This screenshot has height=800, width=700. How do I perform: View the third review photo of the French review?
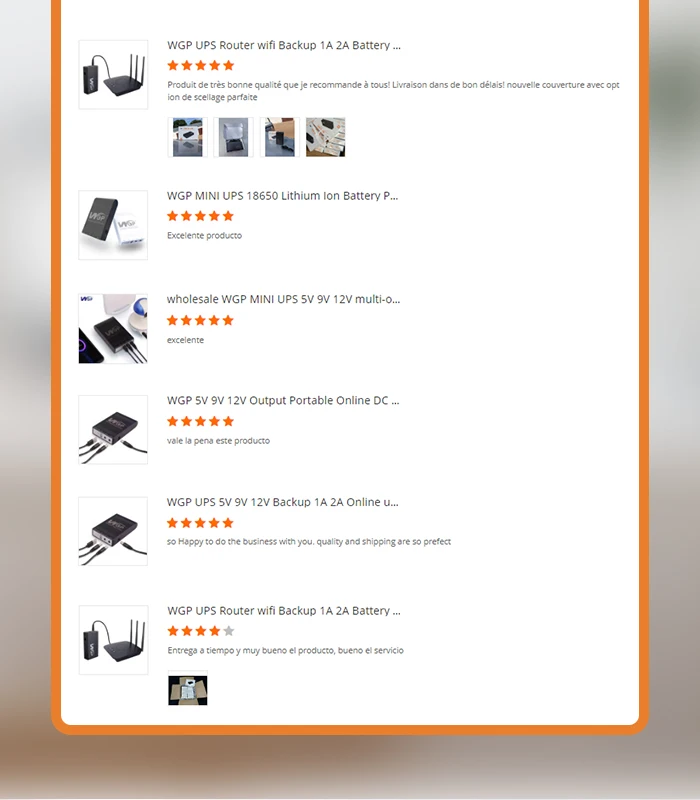click(x=280, y=137)
